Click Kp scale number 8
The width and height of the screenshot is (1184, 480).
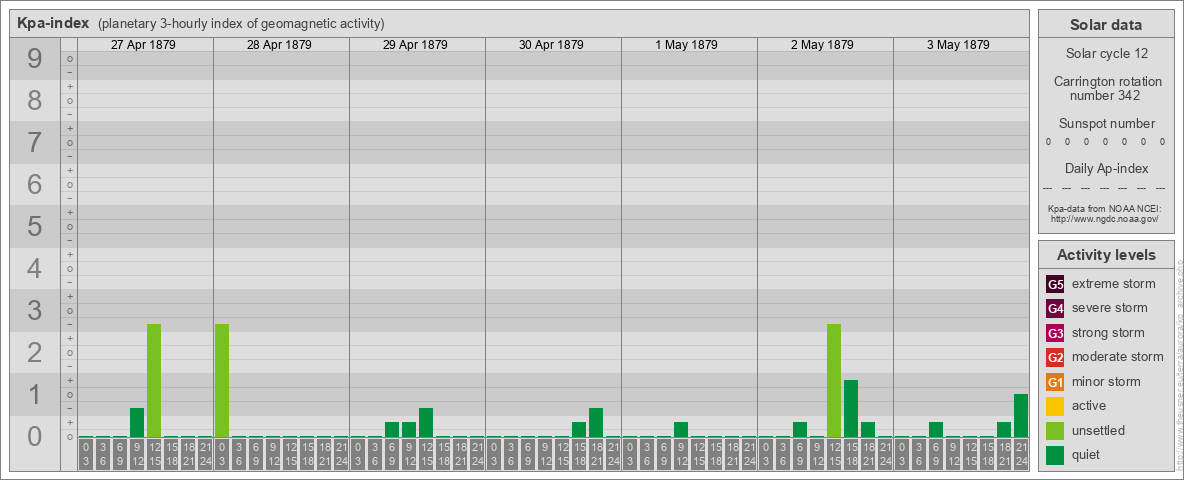pyautogui.click(x=35, y=100)
